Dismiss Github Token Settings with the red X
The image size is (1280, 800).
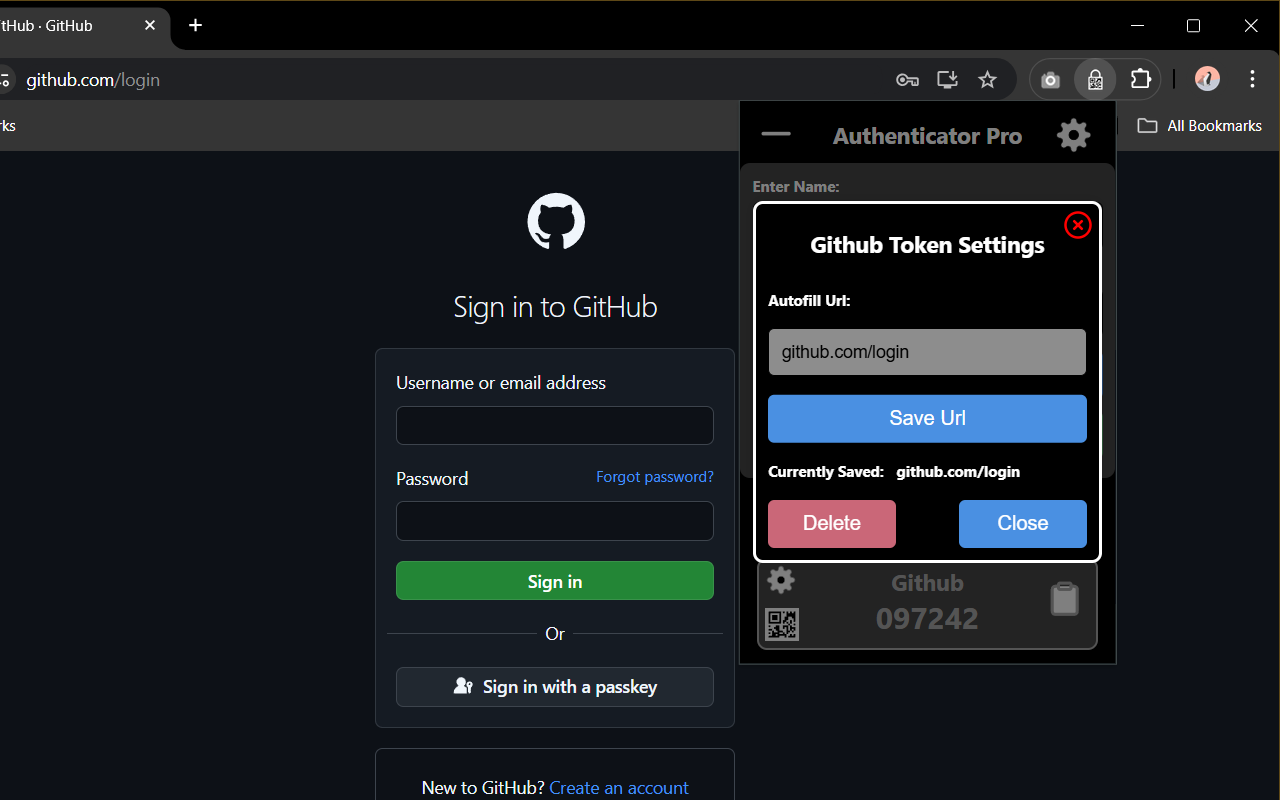click(x=1077, y=225)
